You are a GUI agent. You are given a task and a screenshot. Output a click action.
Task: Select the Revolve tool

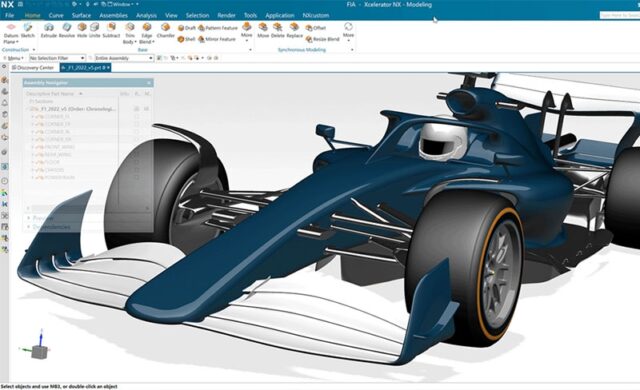(x=67, y=31)
